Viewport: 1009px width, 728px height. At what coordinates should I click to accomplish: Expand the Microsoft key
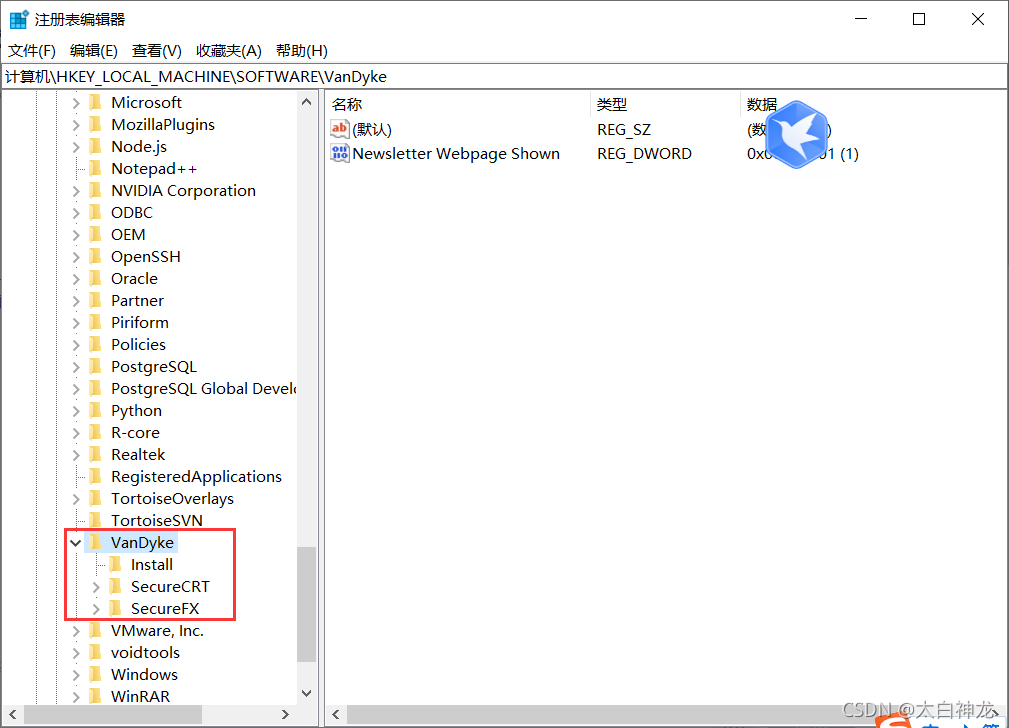76,103
